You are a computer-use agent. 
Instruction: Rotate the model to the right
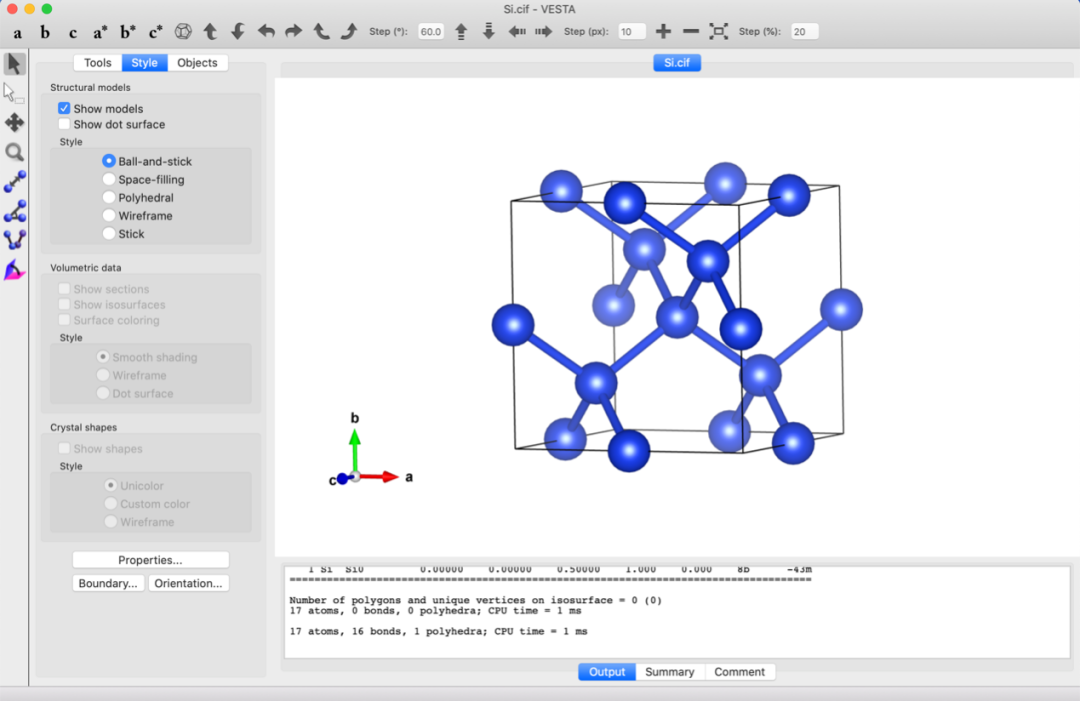[x=293, y=32]
